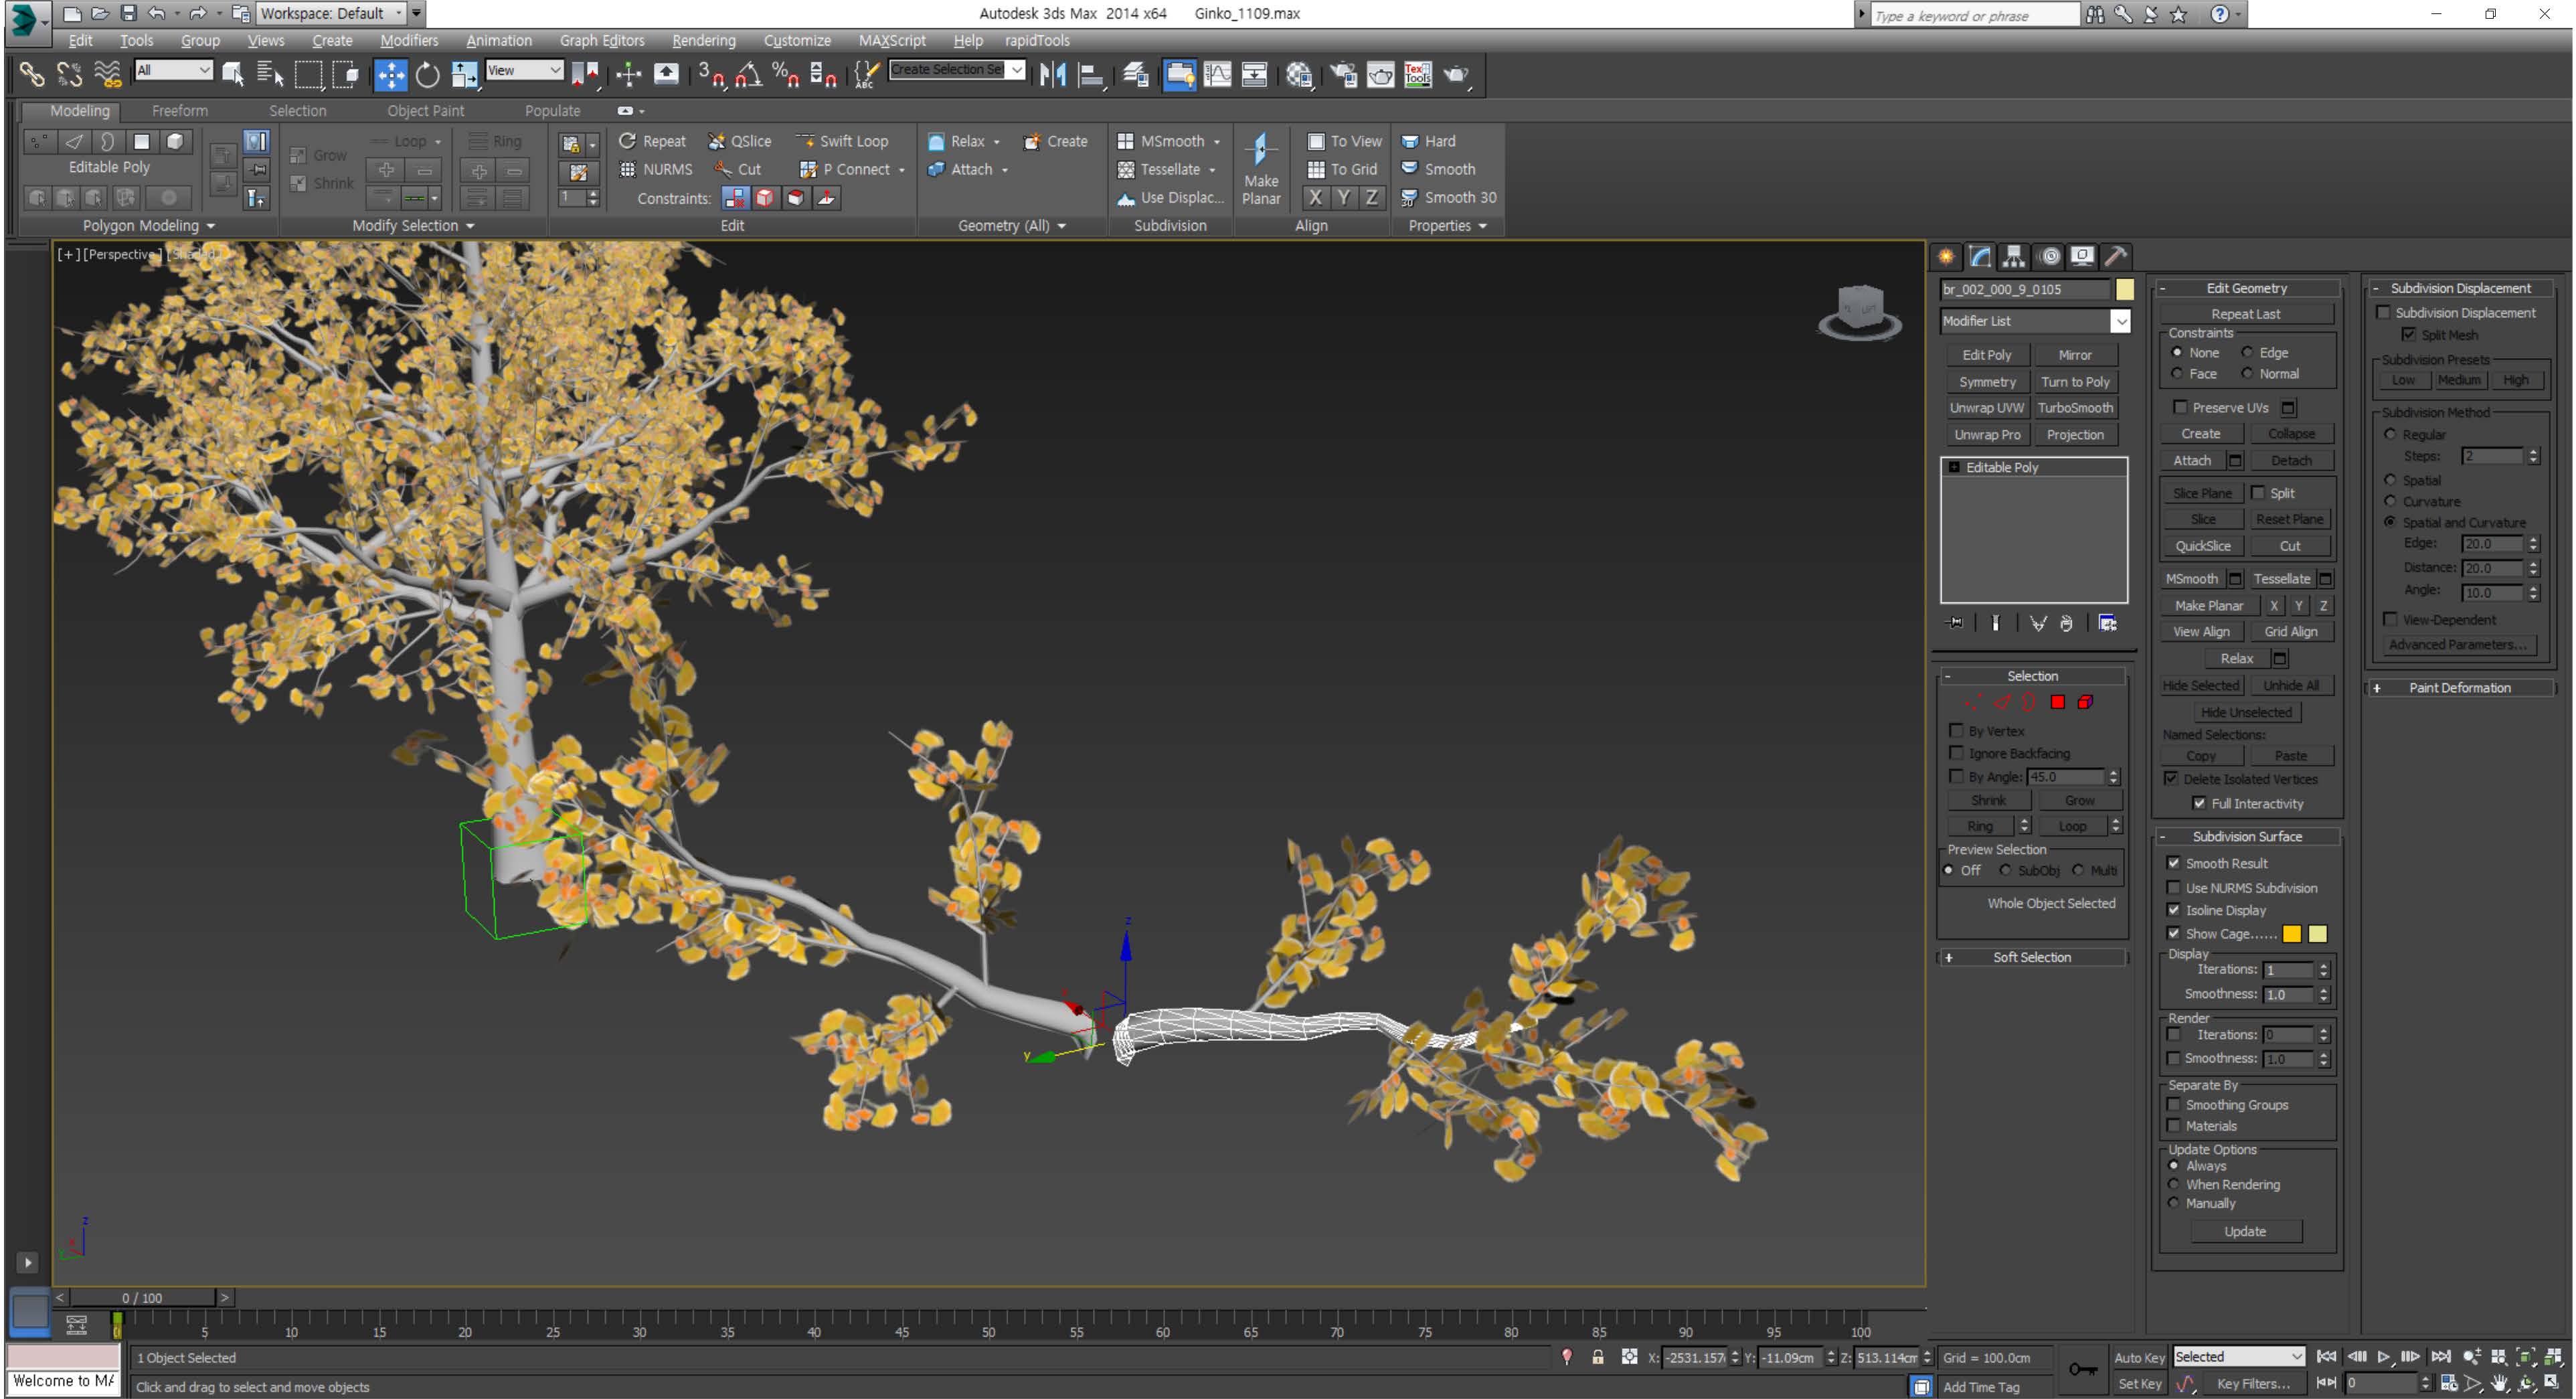Toggle Smooth Result checkbox

tap(2173, 862)
